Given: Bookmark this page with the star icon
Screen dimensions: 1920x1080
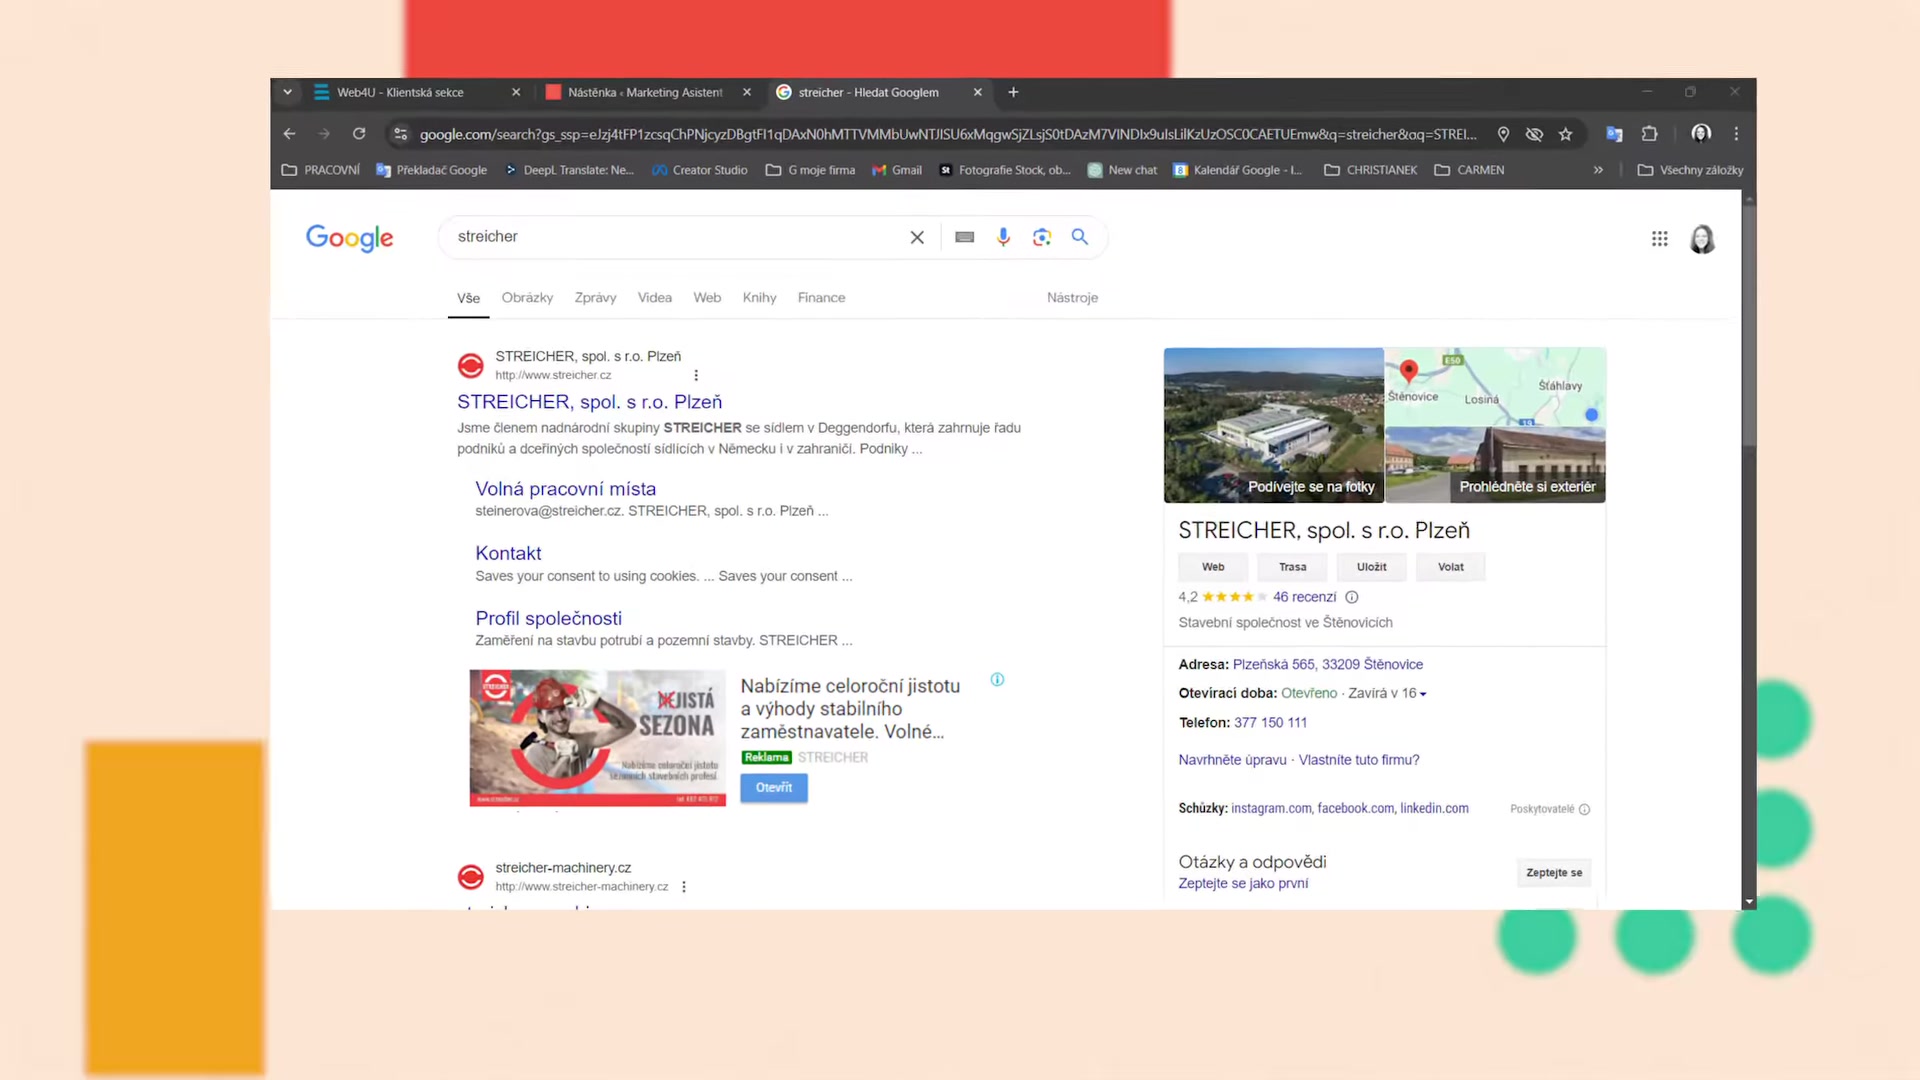Looking at the screenshot, I should [x=1566, y=134].
